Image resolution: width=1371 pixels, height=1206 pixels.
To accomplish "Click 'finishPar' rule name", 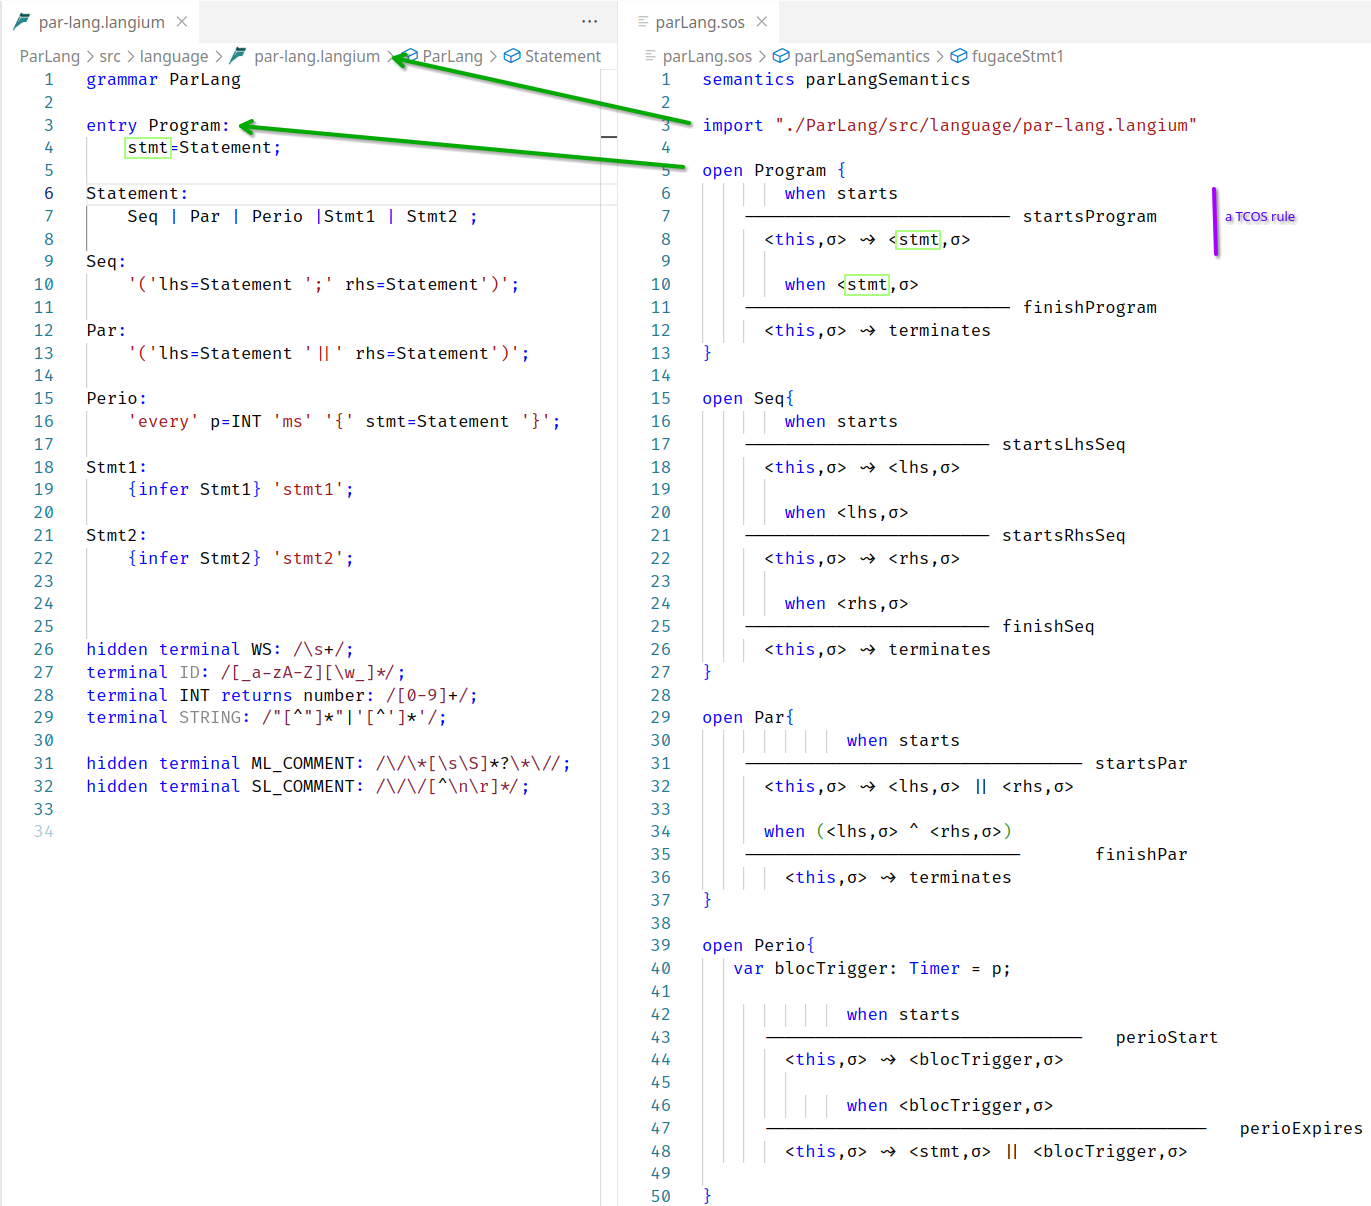I will coord(1141,855).
